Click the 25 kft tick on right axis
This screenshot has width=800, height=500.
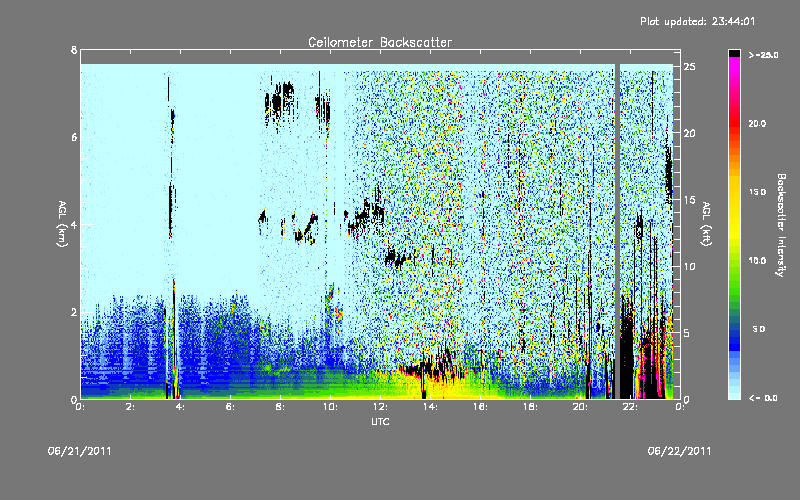[690, 67]
